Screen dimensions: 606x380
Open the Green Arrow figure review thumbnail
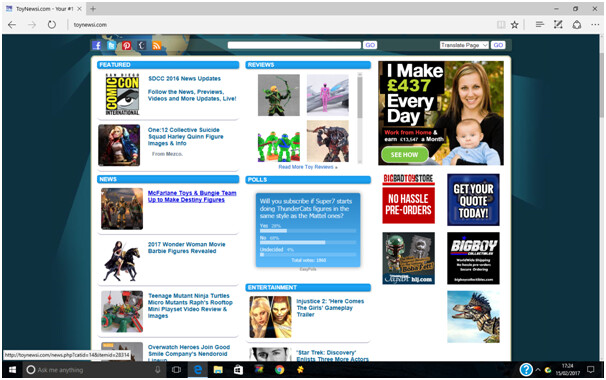[x=279, y=95]
